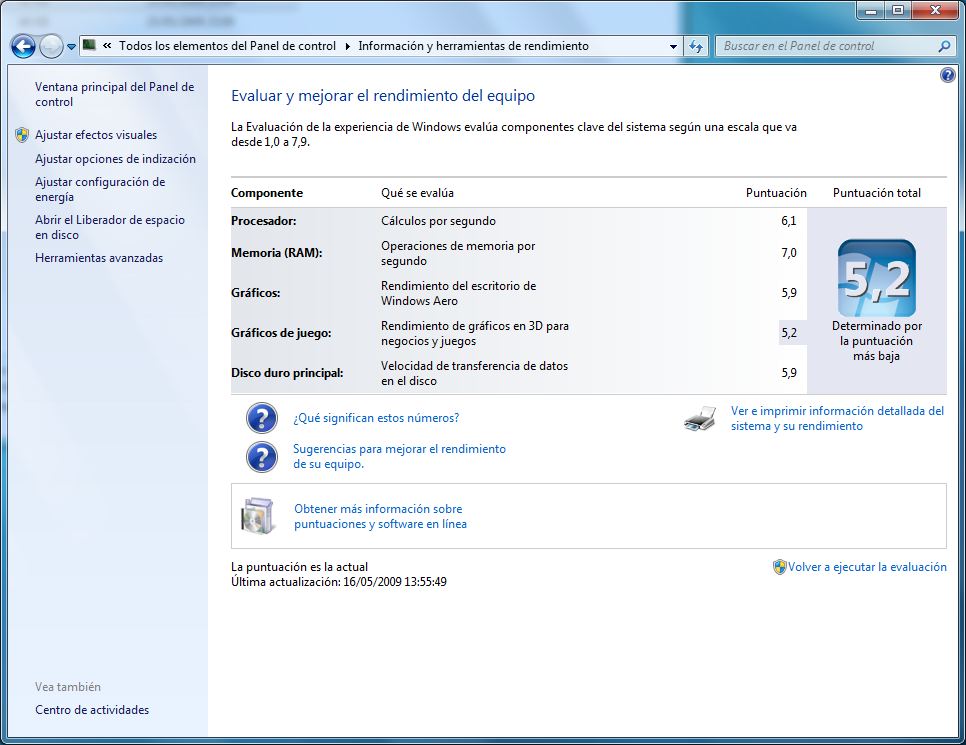The width and height of the screenshot is (966, 745).
Task: Click question mark icon beside '¿Qué significan estos números?'
Action: 262,418
